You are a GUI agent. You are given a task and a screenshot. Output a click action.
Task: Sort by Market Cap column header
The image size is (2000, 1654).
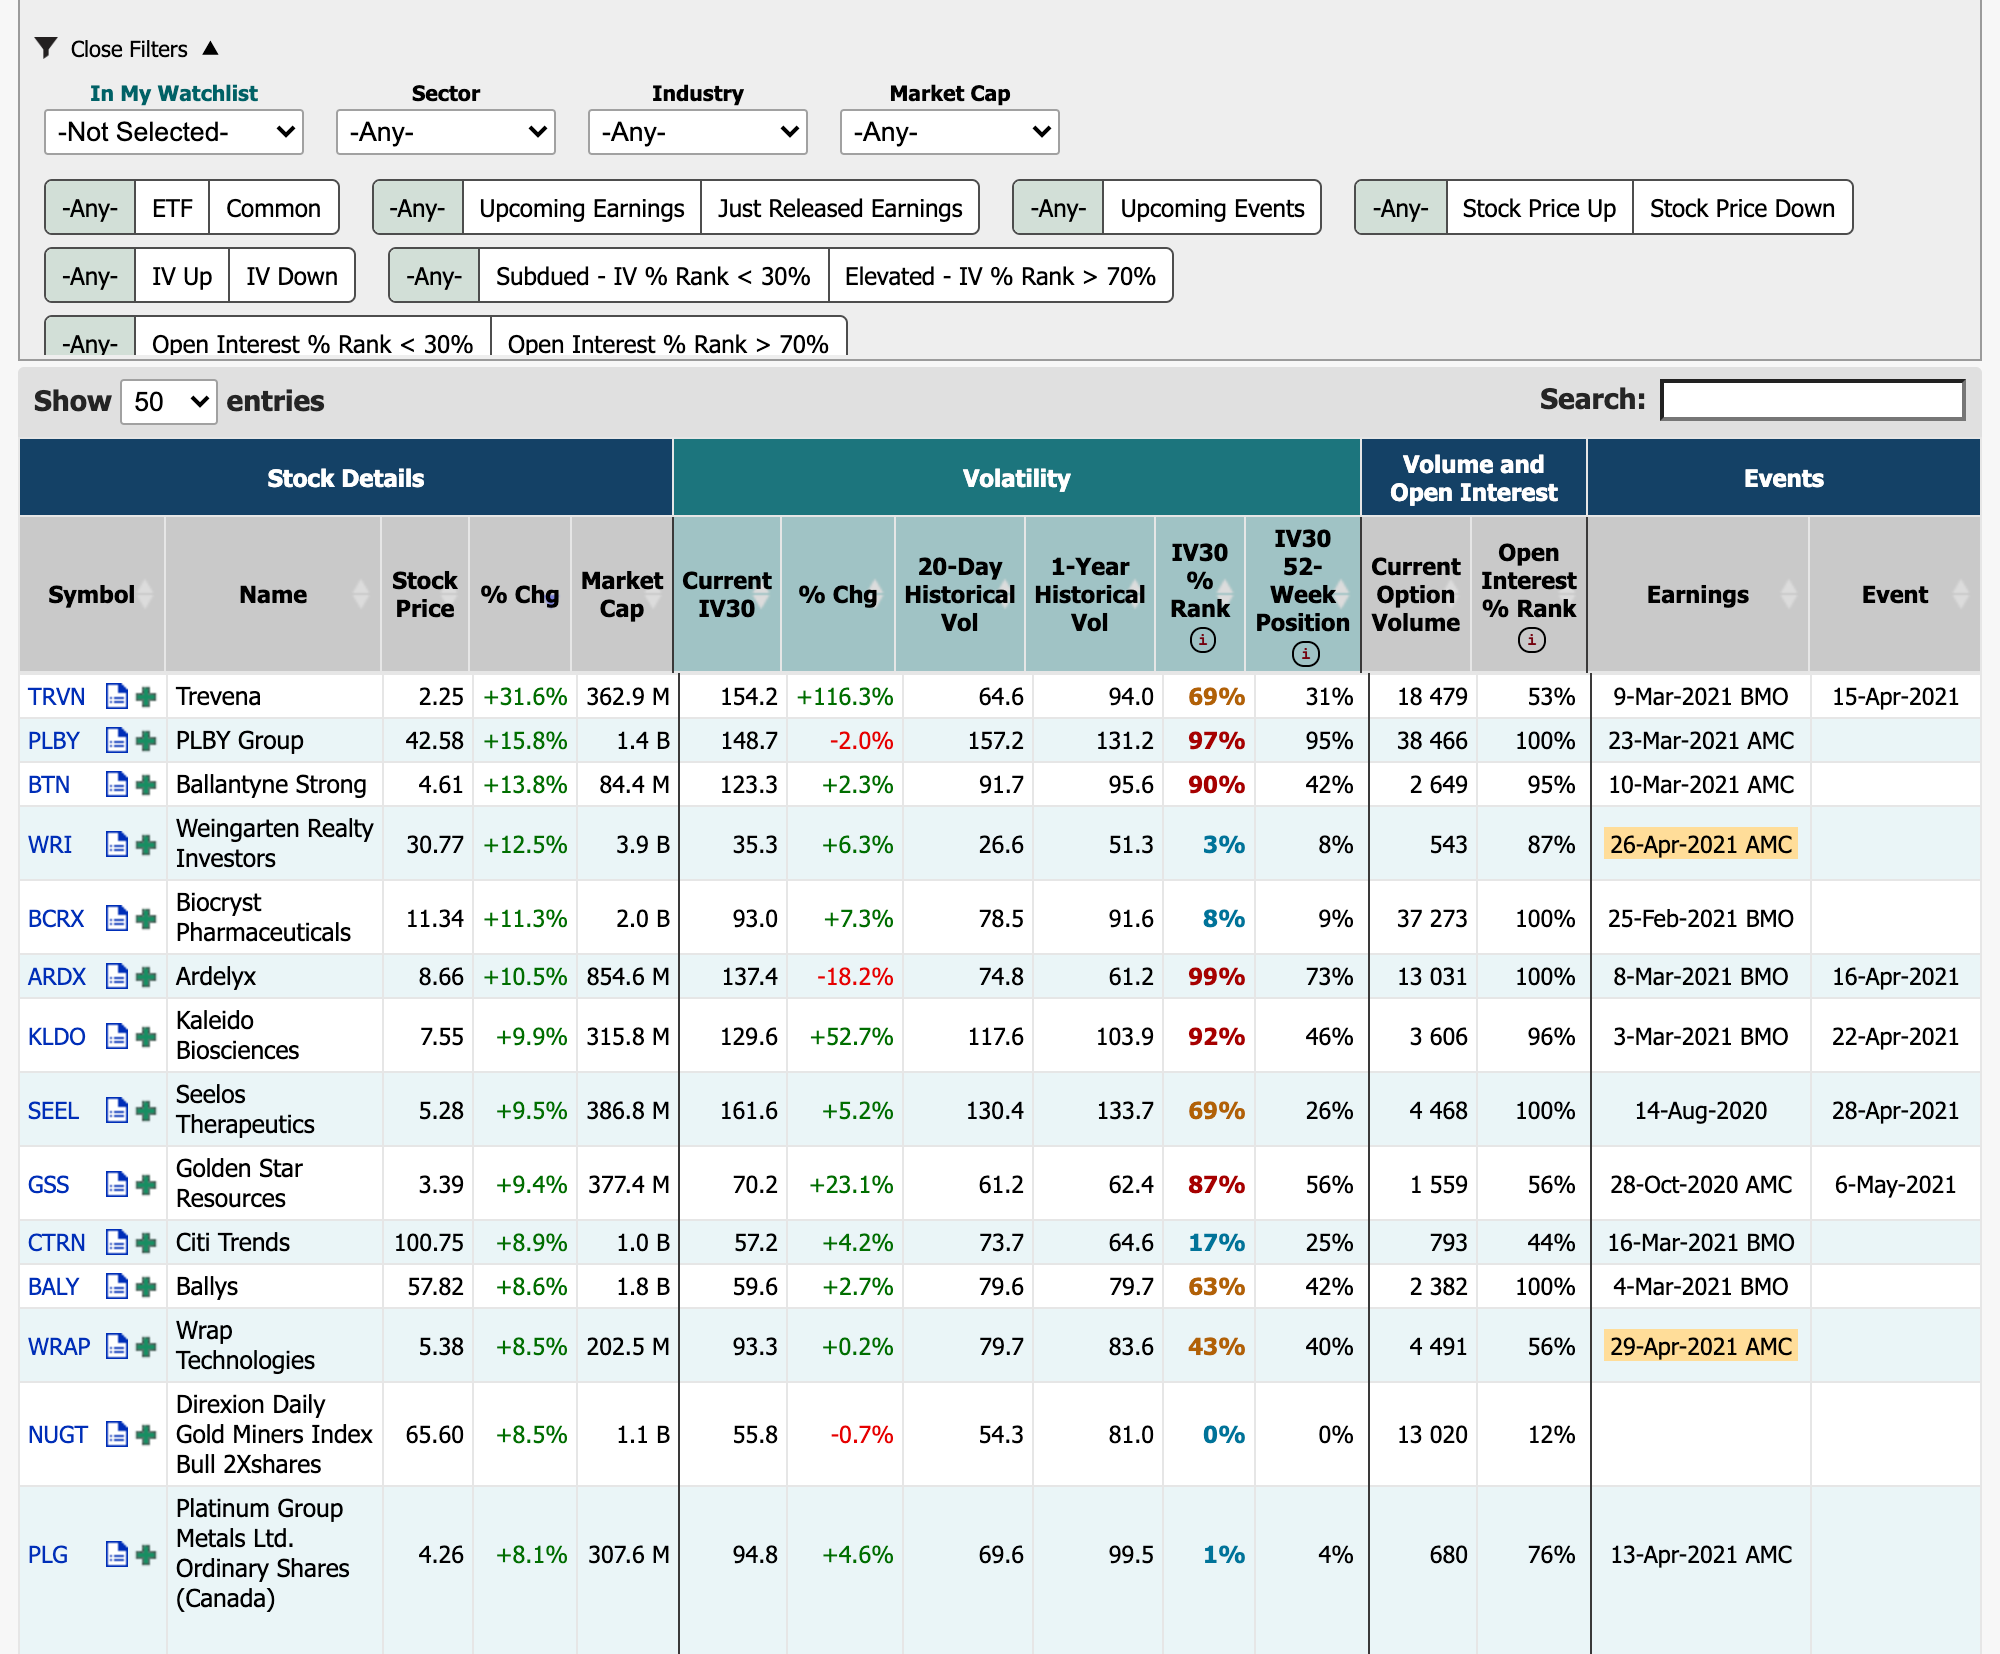[621, 594]
